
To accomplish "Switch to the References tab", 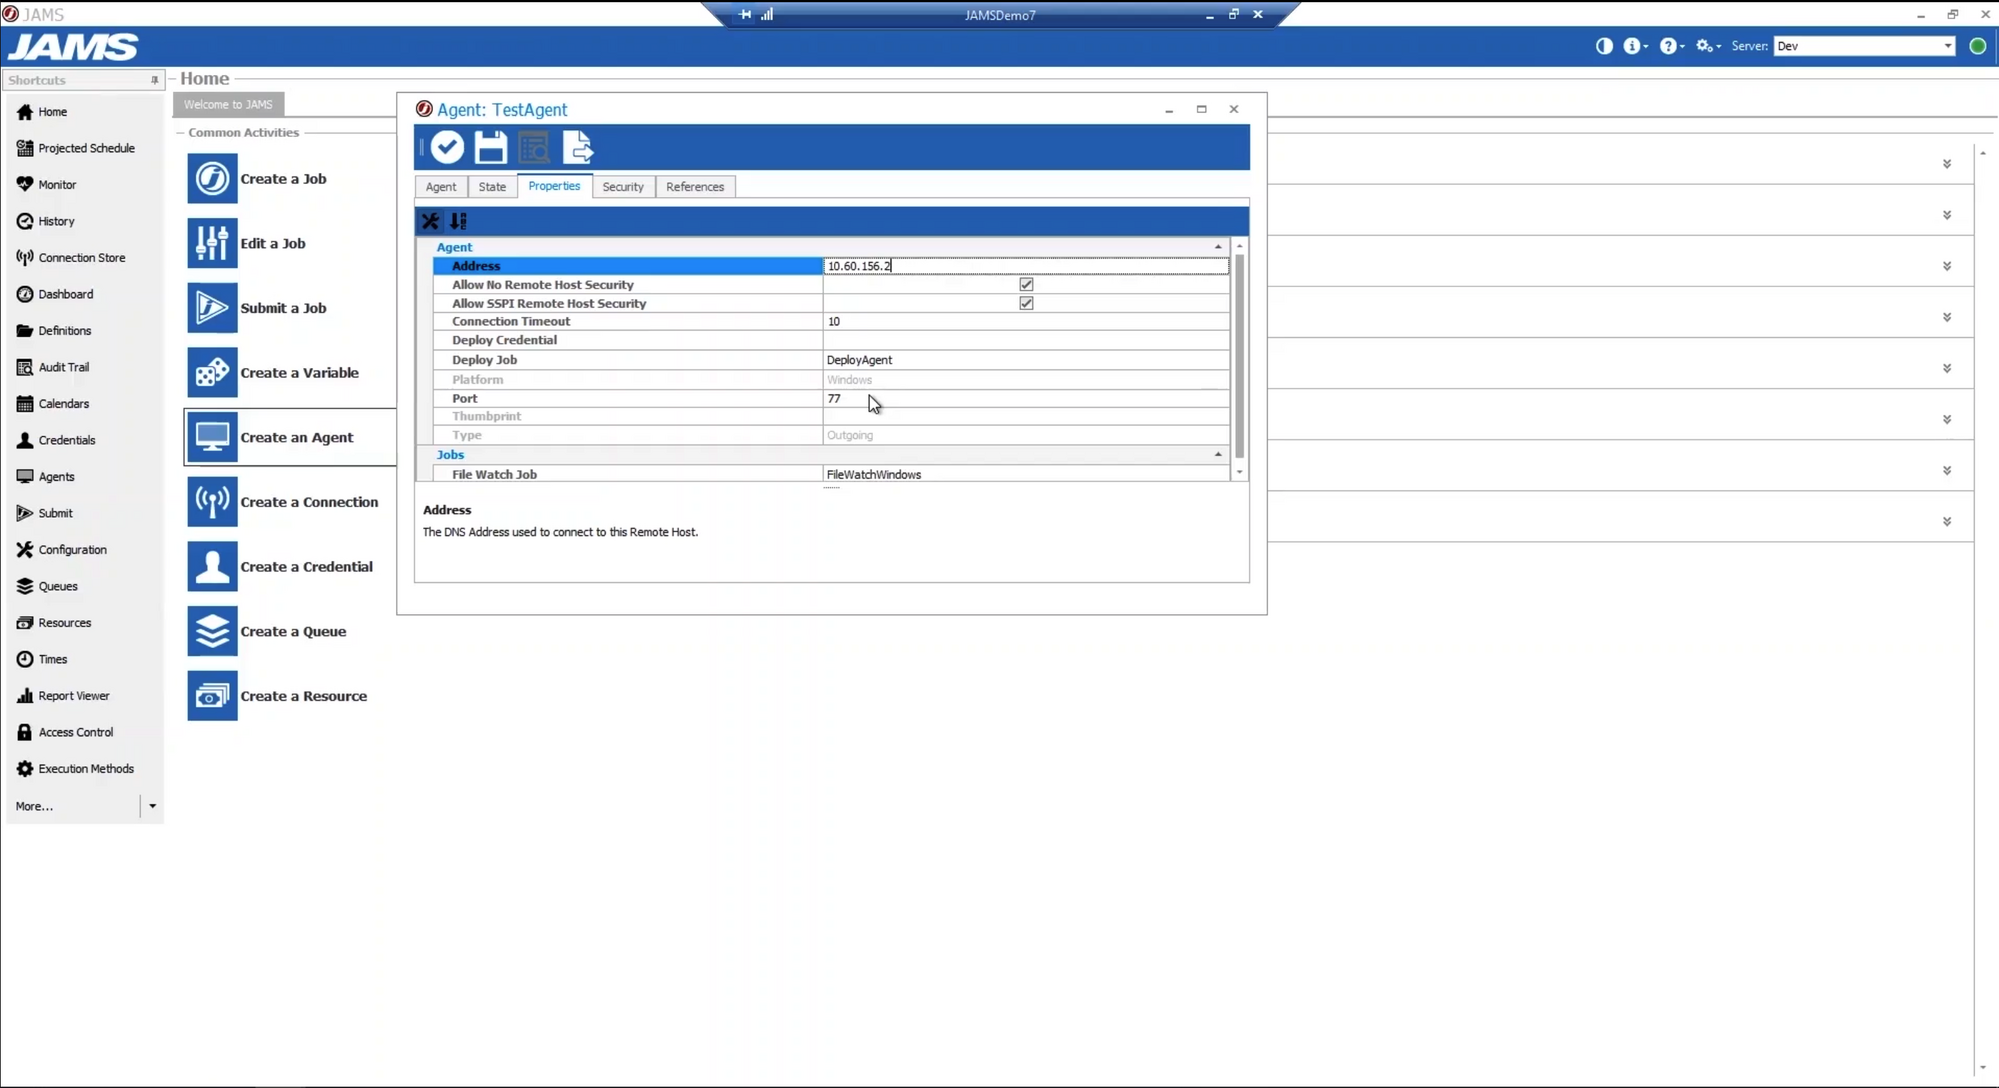I will pyautogui.click(x=694, y=187).
